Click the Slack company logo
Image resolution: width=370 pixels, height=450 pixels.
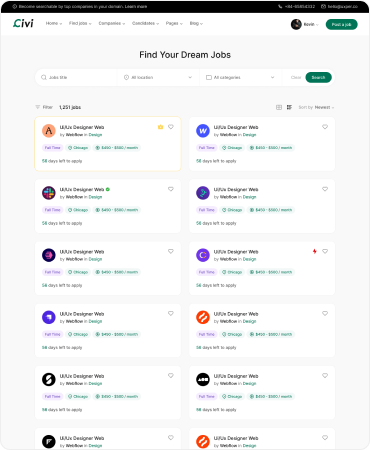(49, 193)
